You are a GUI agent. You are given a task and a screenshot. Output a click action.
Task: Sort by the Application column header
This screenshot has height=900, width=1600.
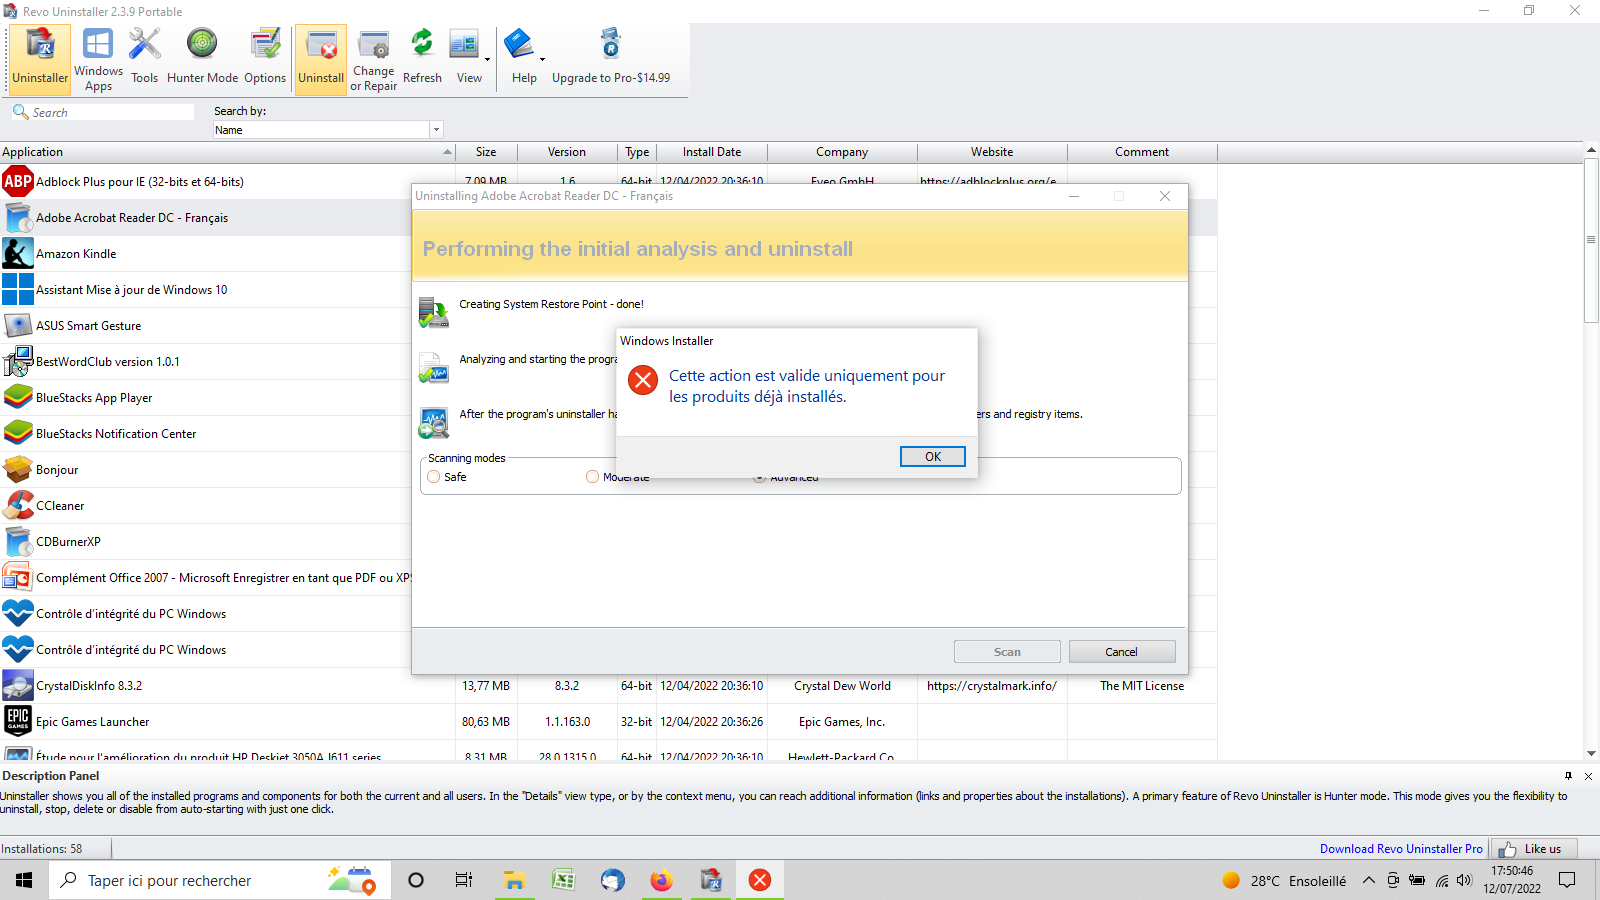pyautogui.click(x=228, y=152)
